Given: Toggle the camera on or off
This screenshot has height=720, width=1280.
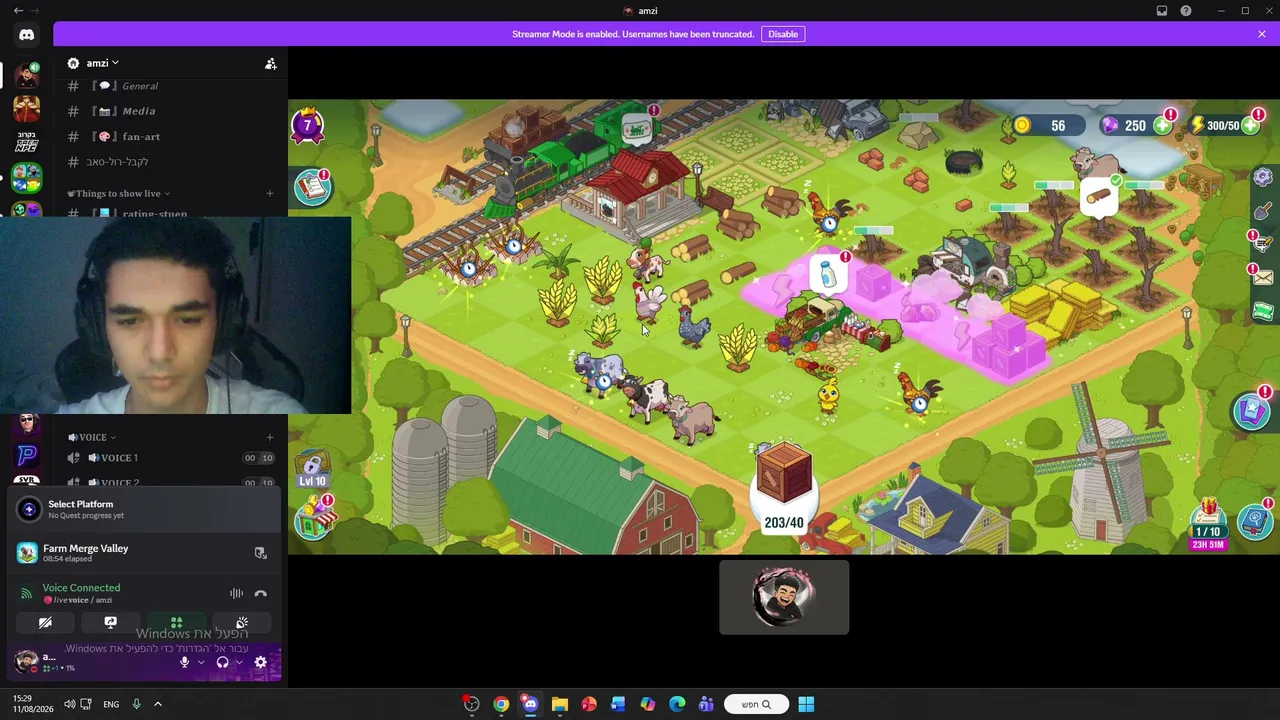Looking at the screenshot, I should pyautogui.click(x=45, y=623).
